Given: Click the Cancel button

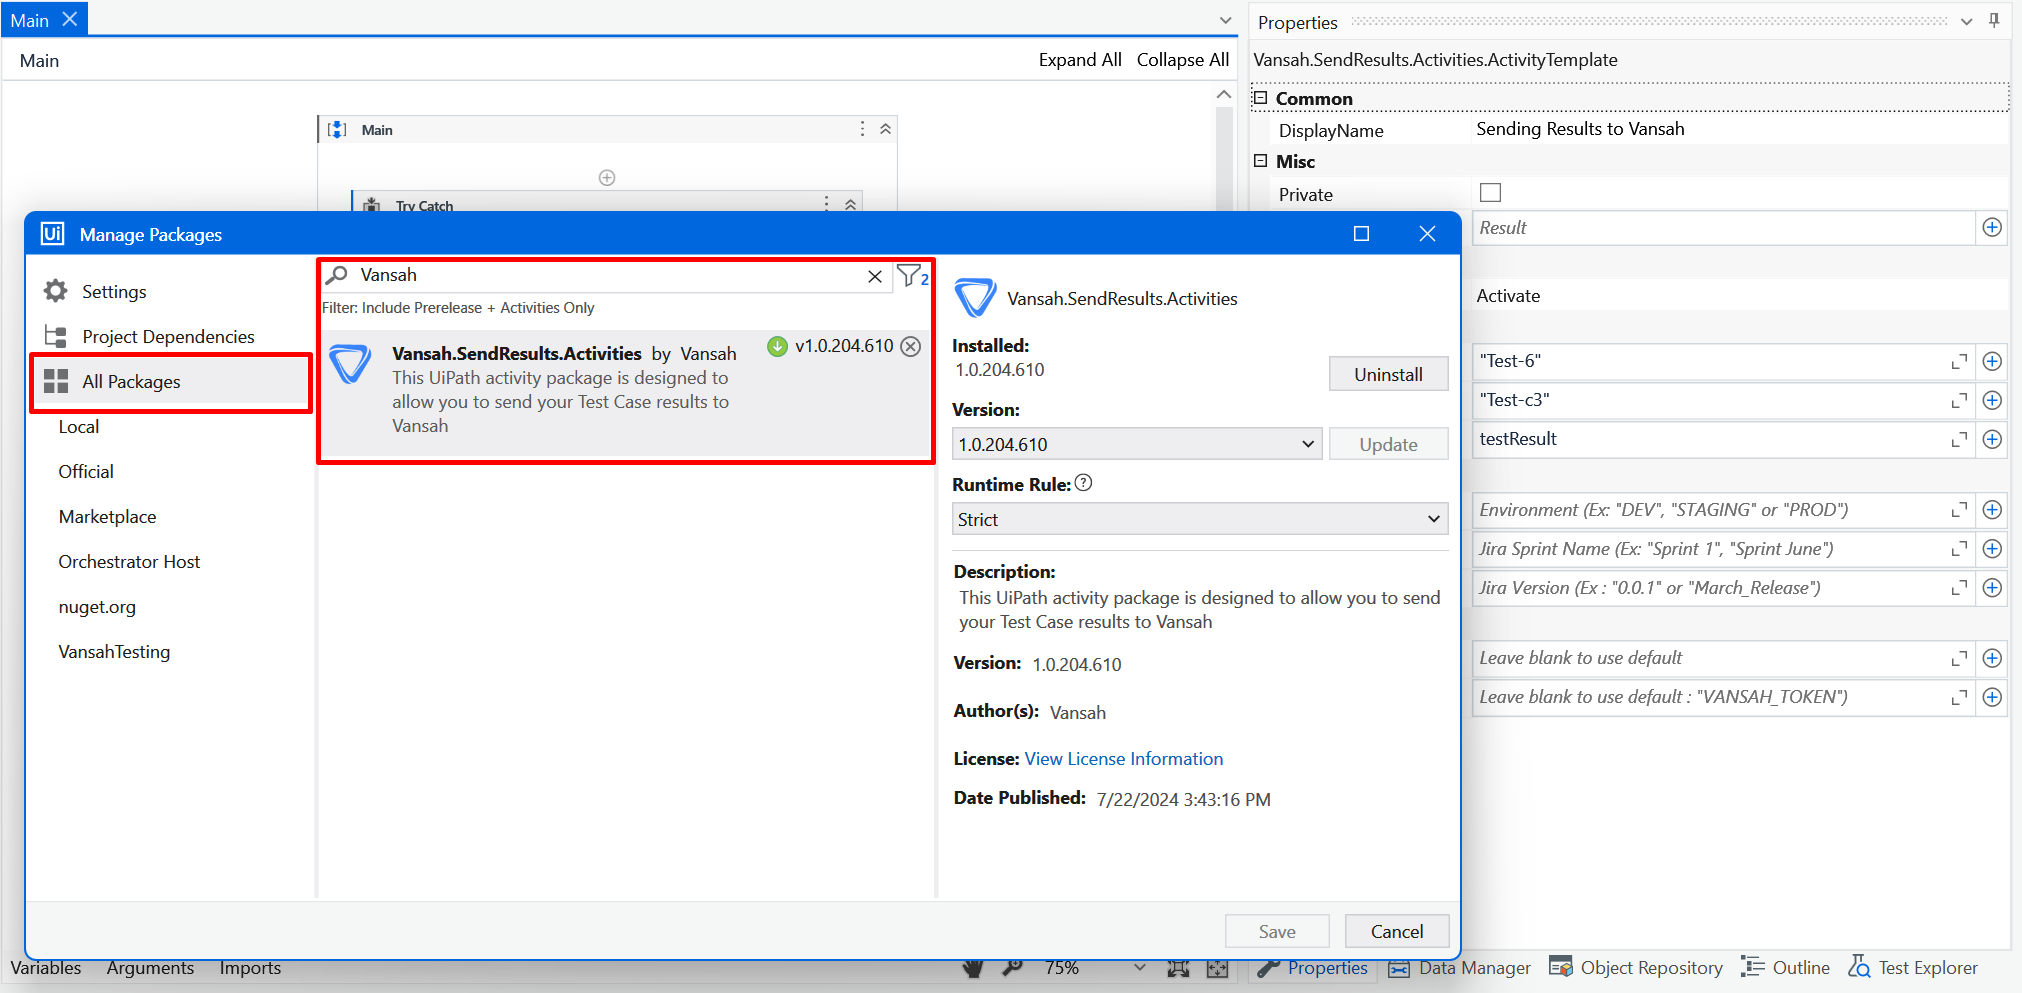Looking at the screenshot, I should coord(1397,931).
